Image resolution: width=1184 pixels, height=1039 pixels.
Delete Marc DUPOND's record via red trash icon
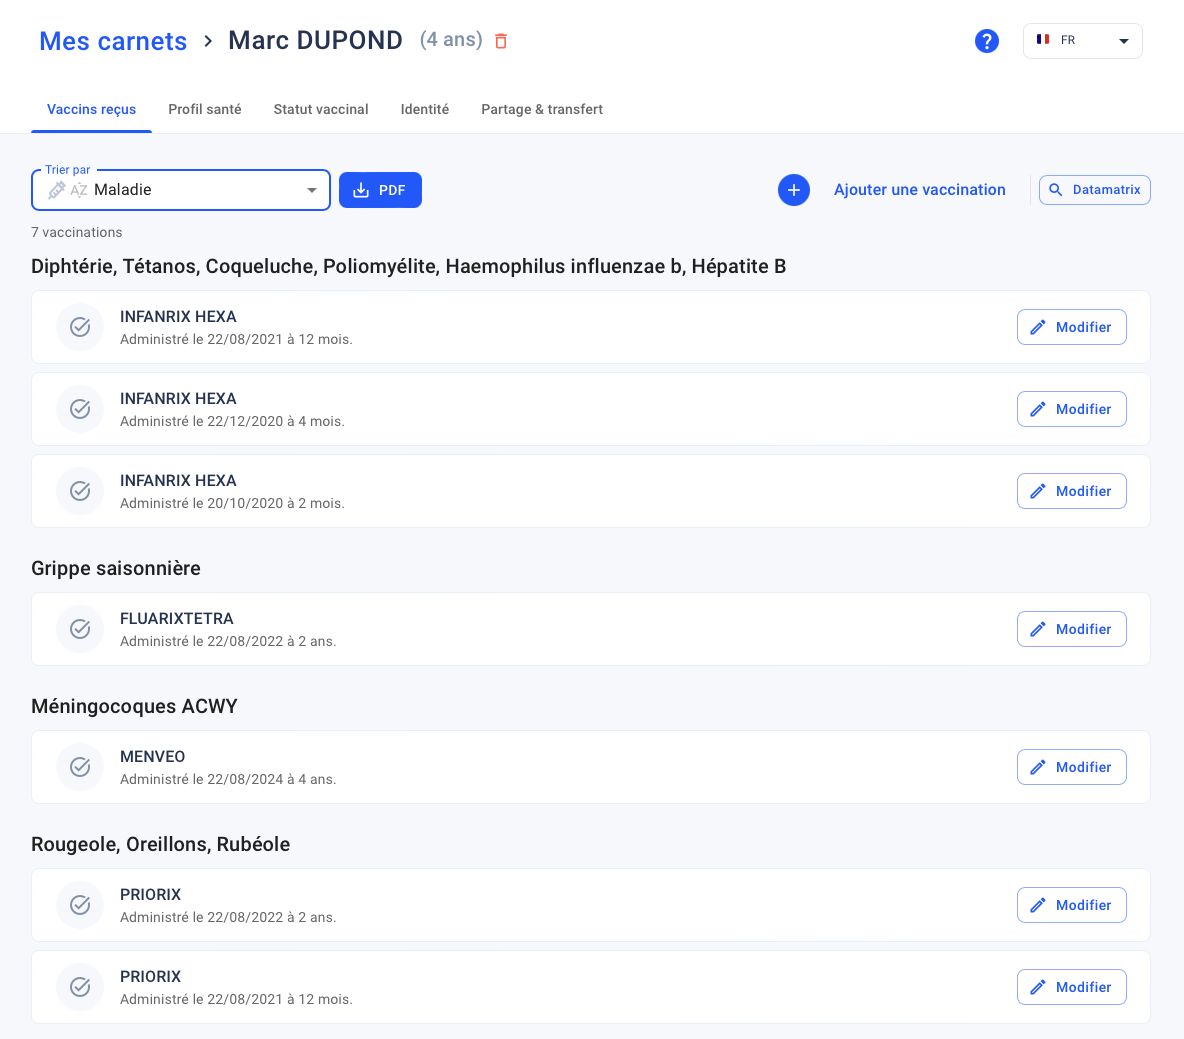[x=501, y=41]
